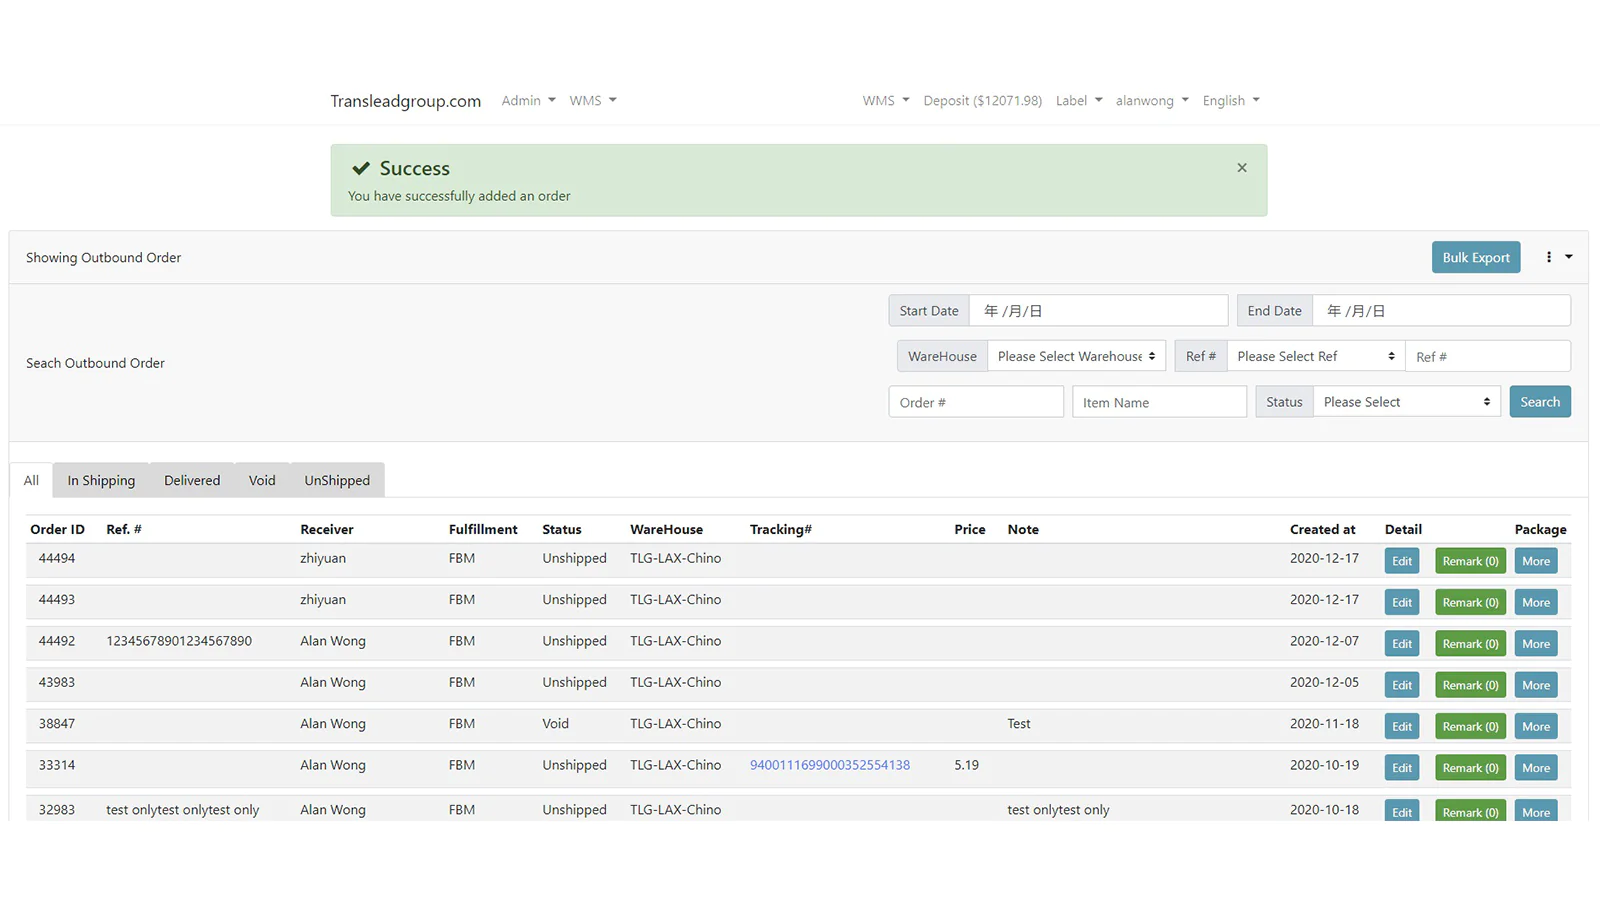Viewport: 1600px width, 900px height.
Task: Edit order 44494
Action: pos(1401,561)
